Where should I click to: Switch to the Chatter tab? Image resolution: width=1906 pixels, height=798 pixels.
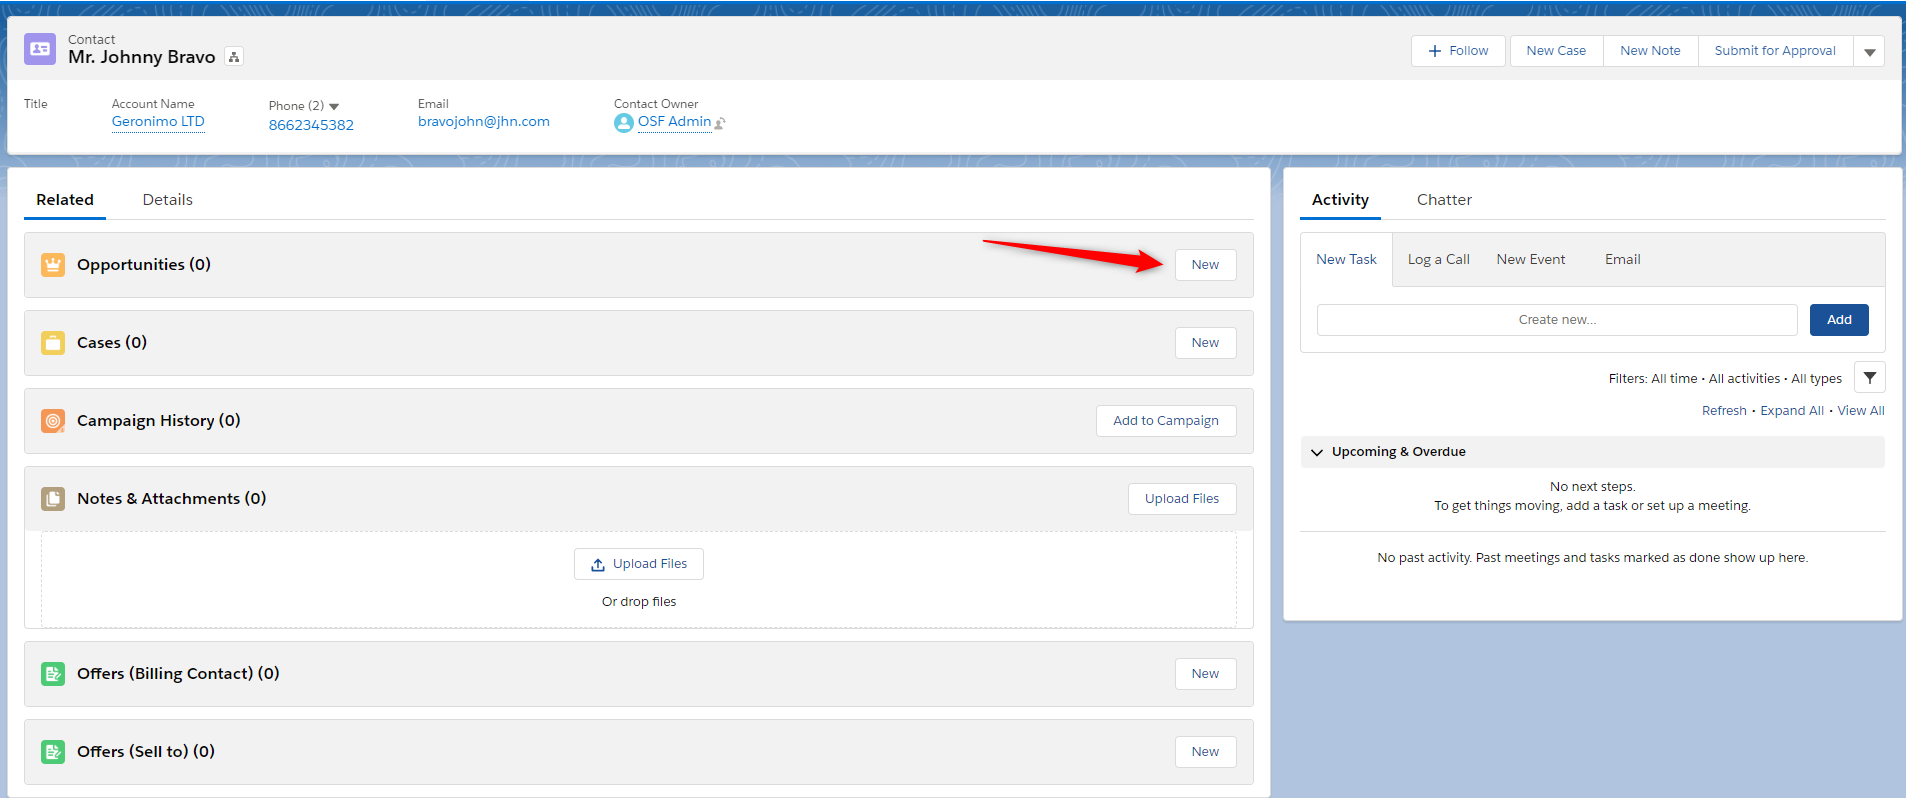point(1444,200)
